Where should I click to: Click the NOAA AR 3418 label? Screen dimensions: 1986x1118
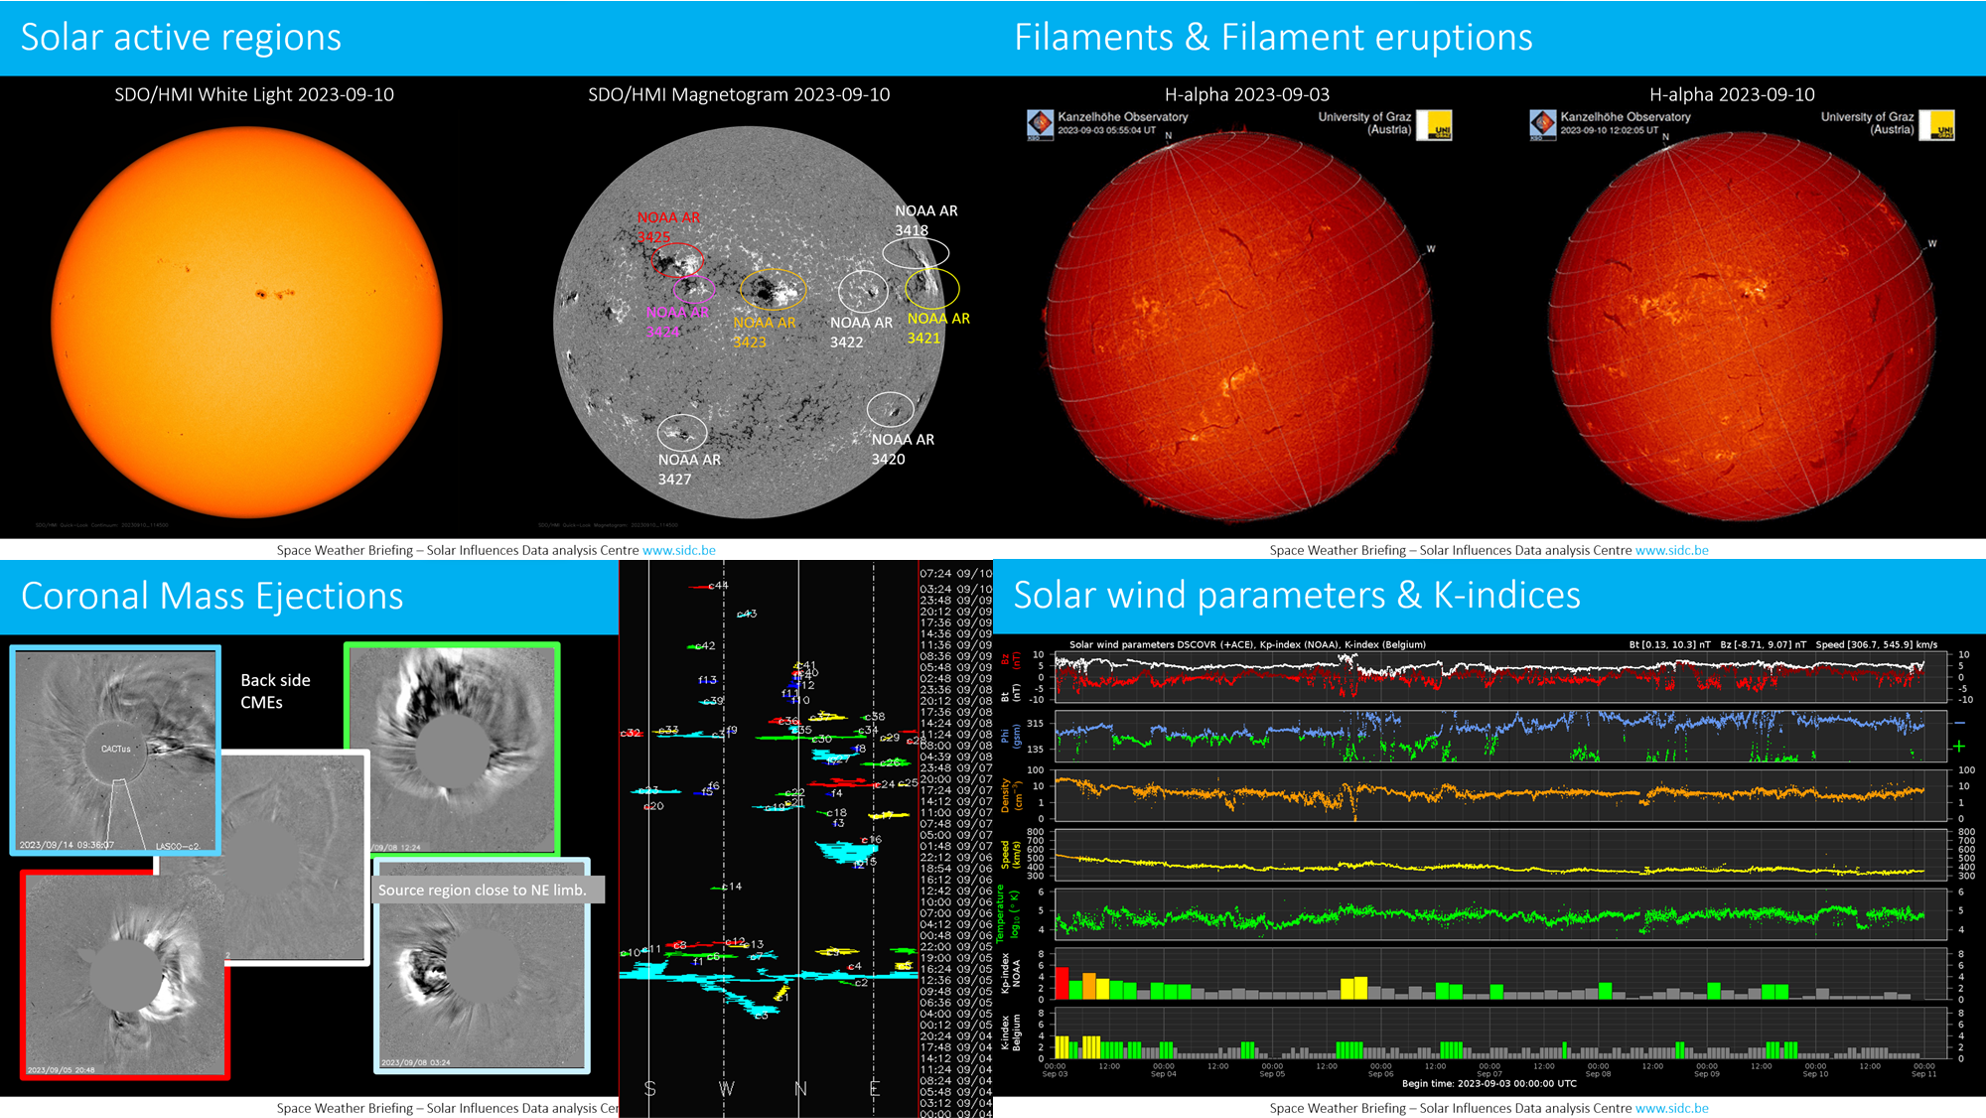click(x=926, y=220)
